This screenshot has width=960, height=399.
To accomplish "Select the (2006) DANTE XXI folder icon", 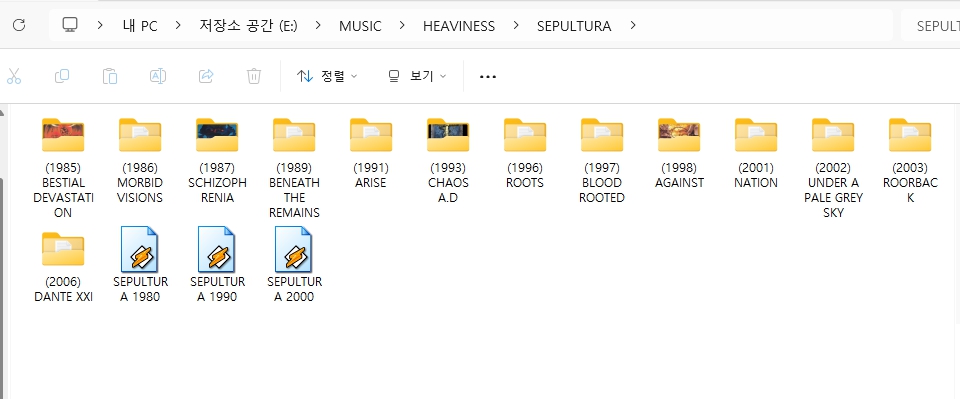I will point(63,249).
